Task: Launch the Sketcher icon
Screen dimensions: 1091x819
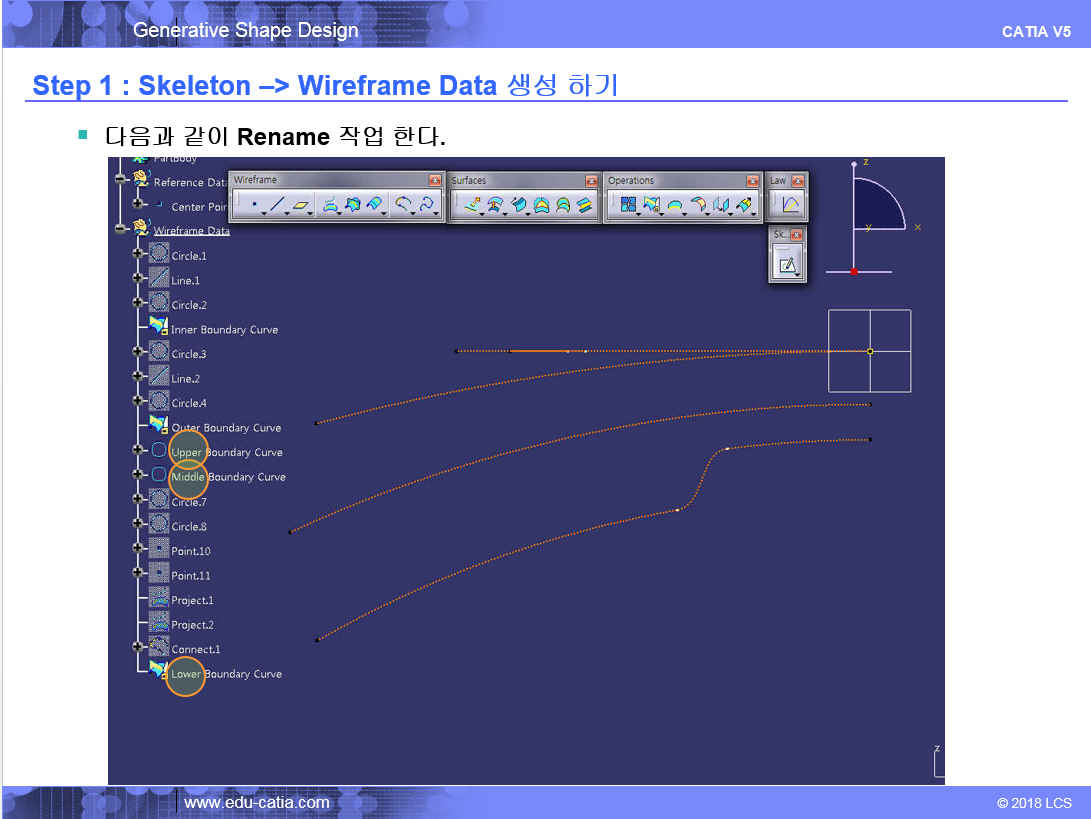Action: 787,266
